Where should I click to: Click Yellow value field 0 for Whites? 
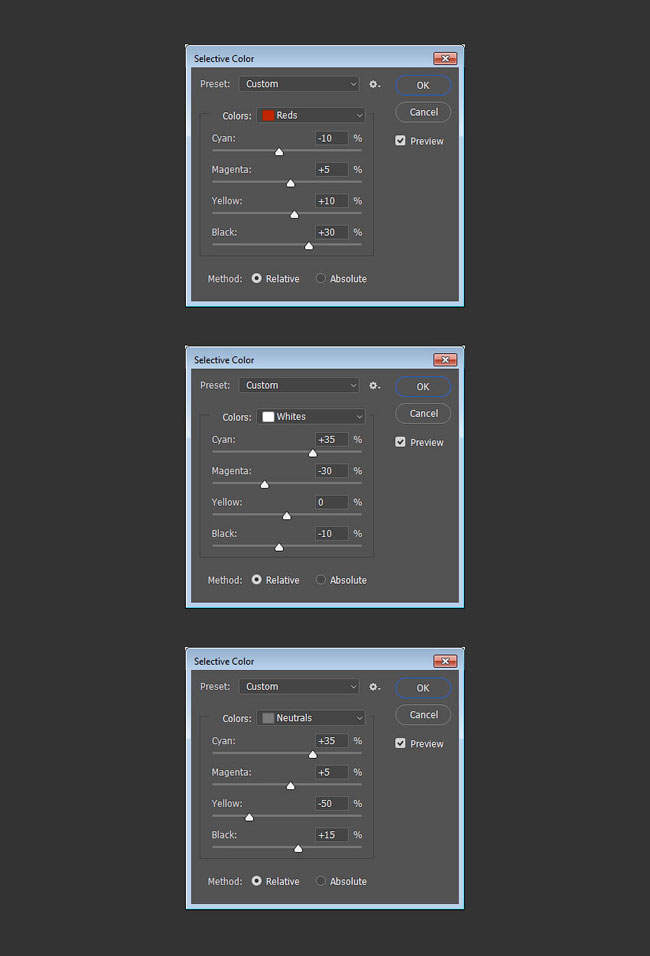[332, 502]
